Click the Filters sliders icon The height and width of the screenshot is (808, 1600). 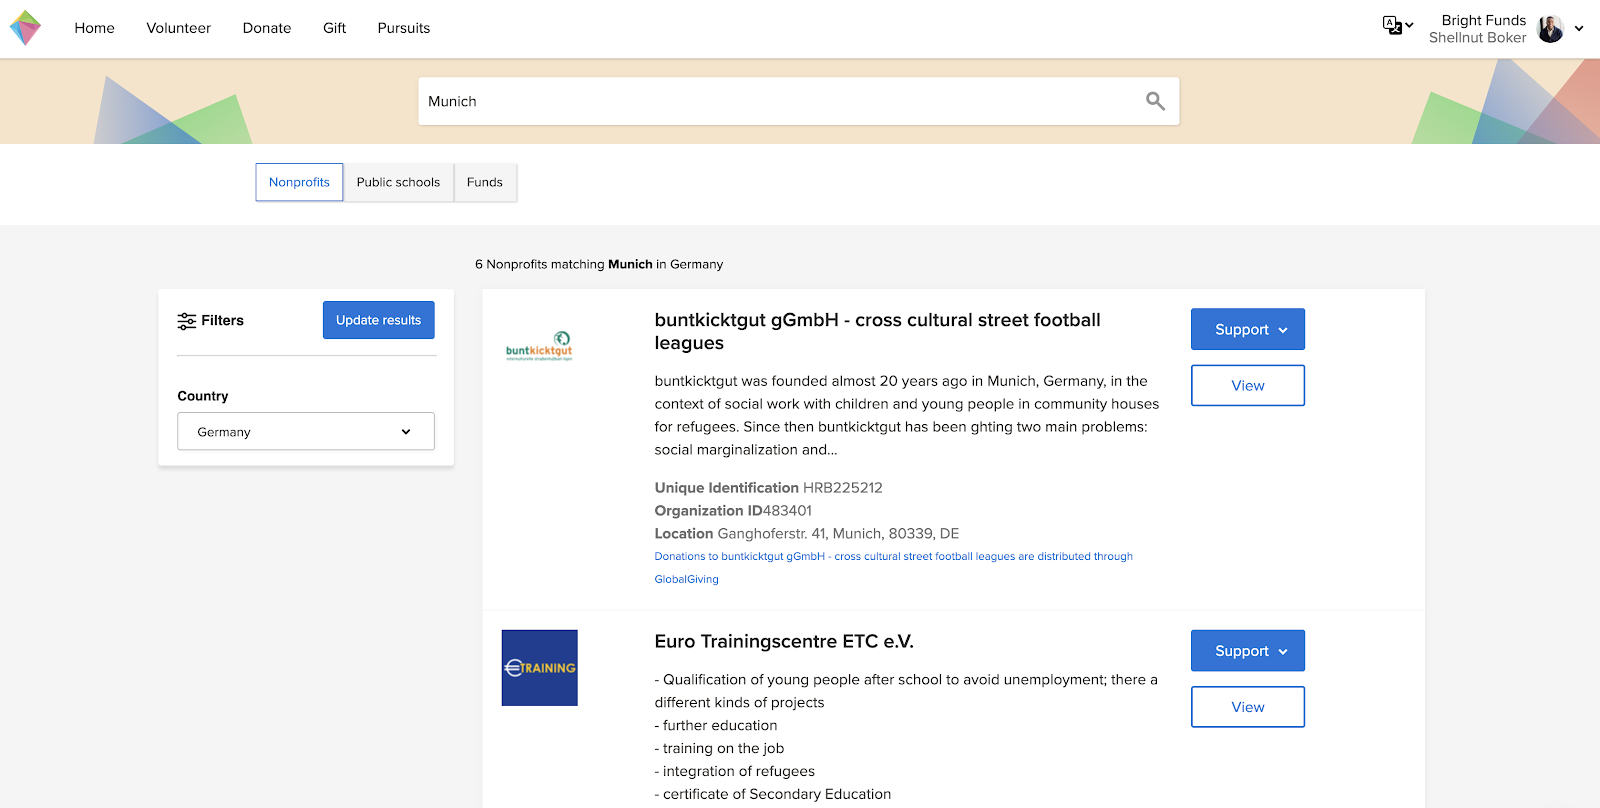pyautogui.click(x=187, y=321)
